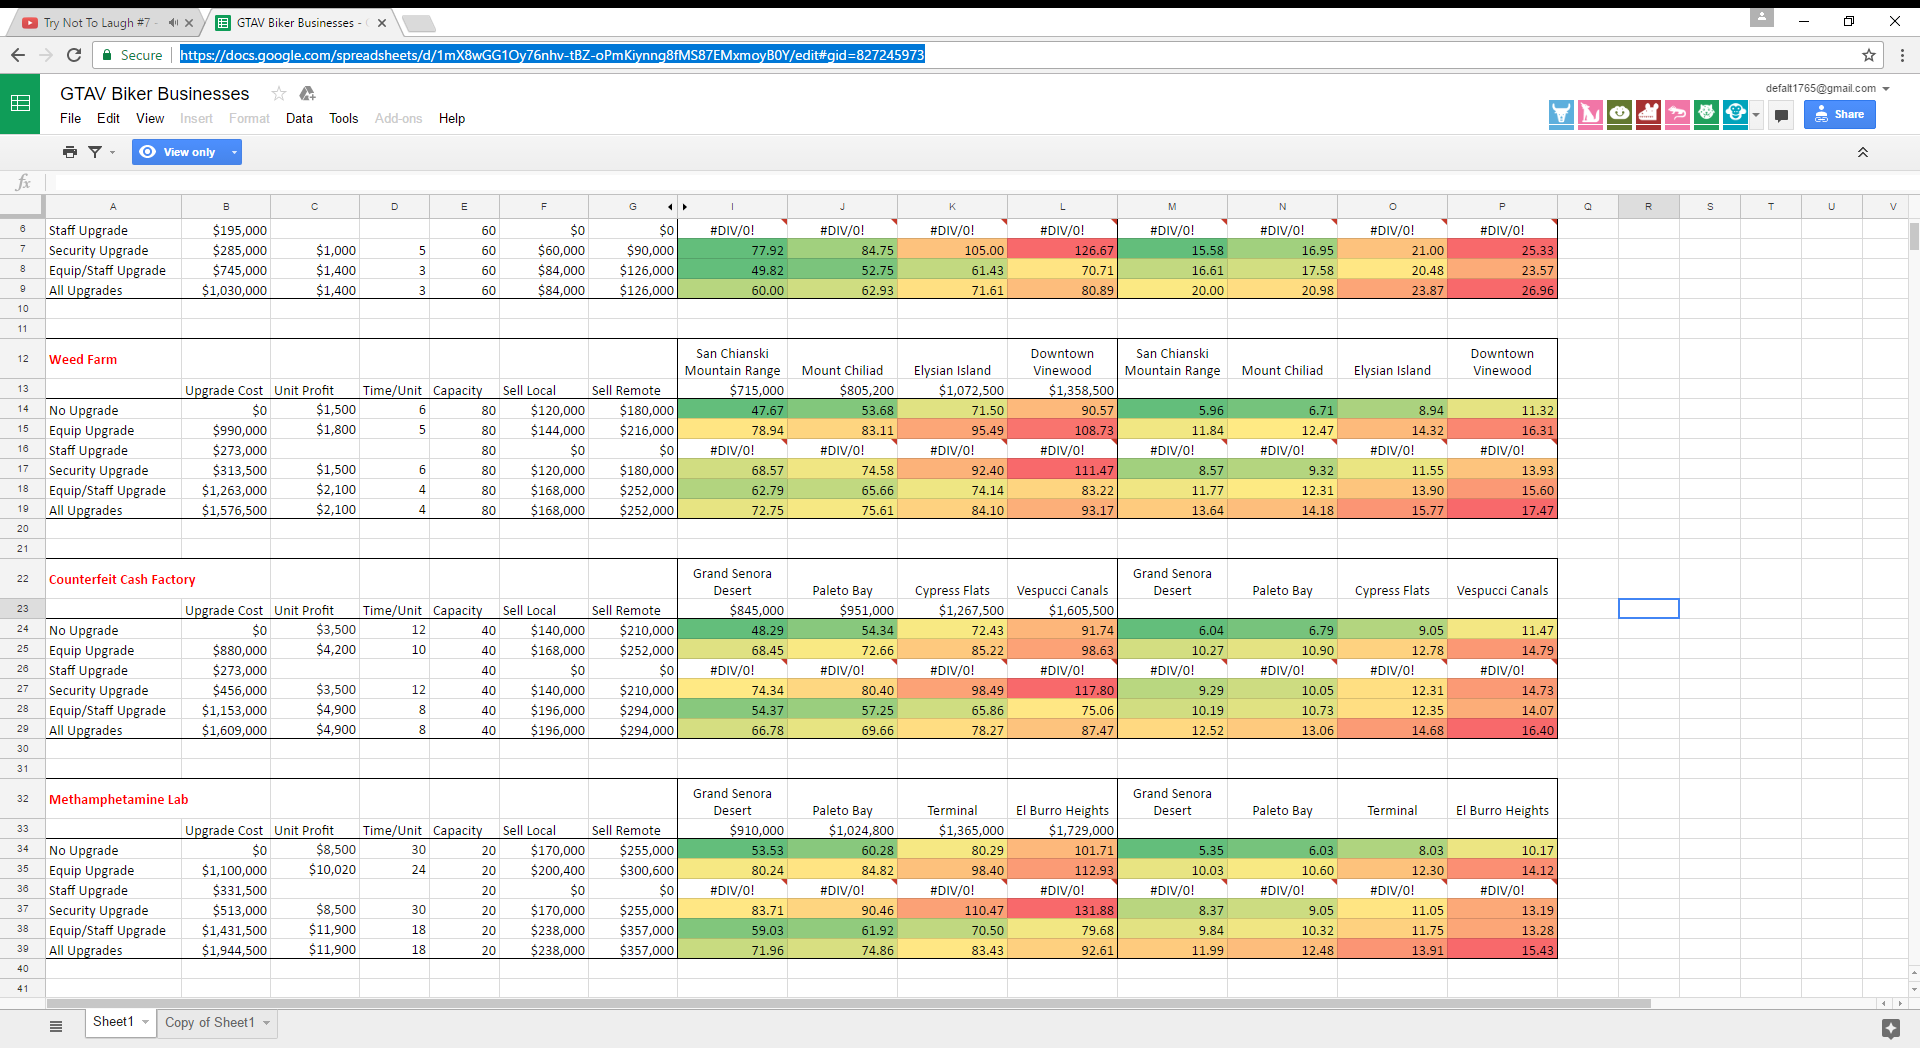
Task: Open the Chrome three-dot menu
Action: [1902, 55]
